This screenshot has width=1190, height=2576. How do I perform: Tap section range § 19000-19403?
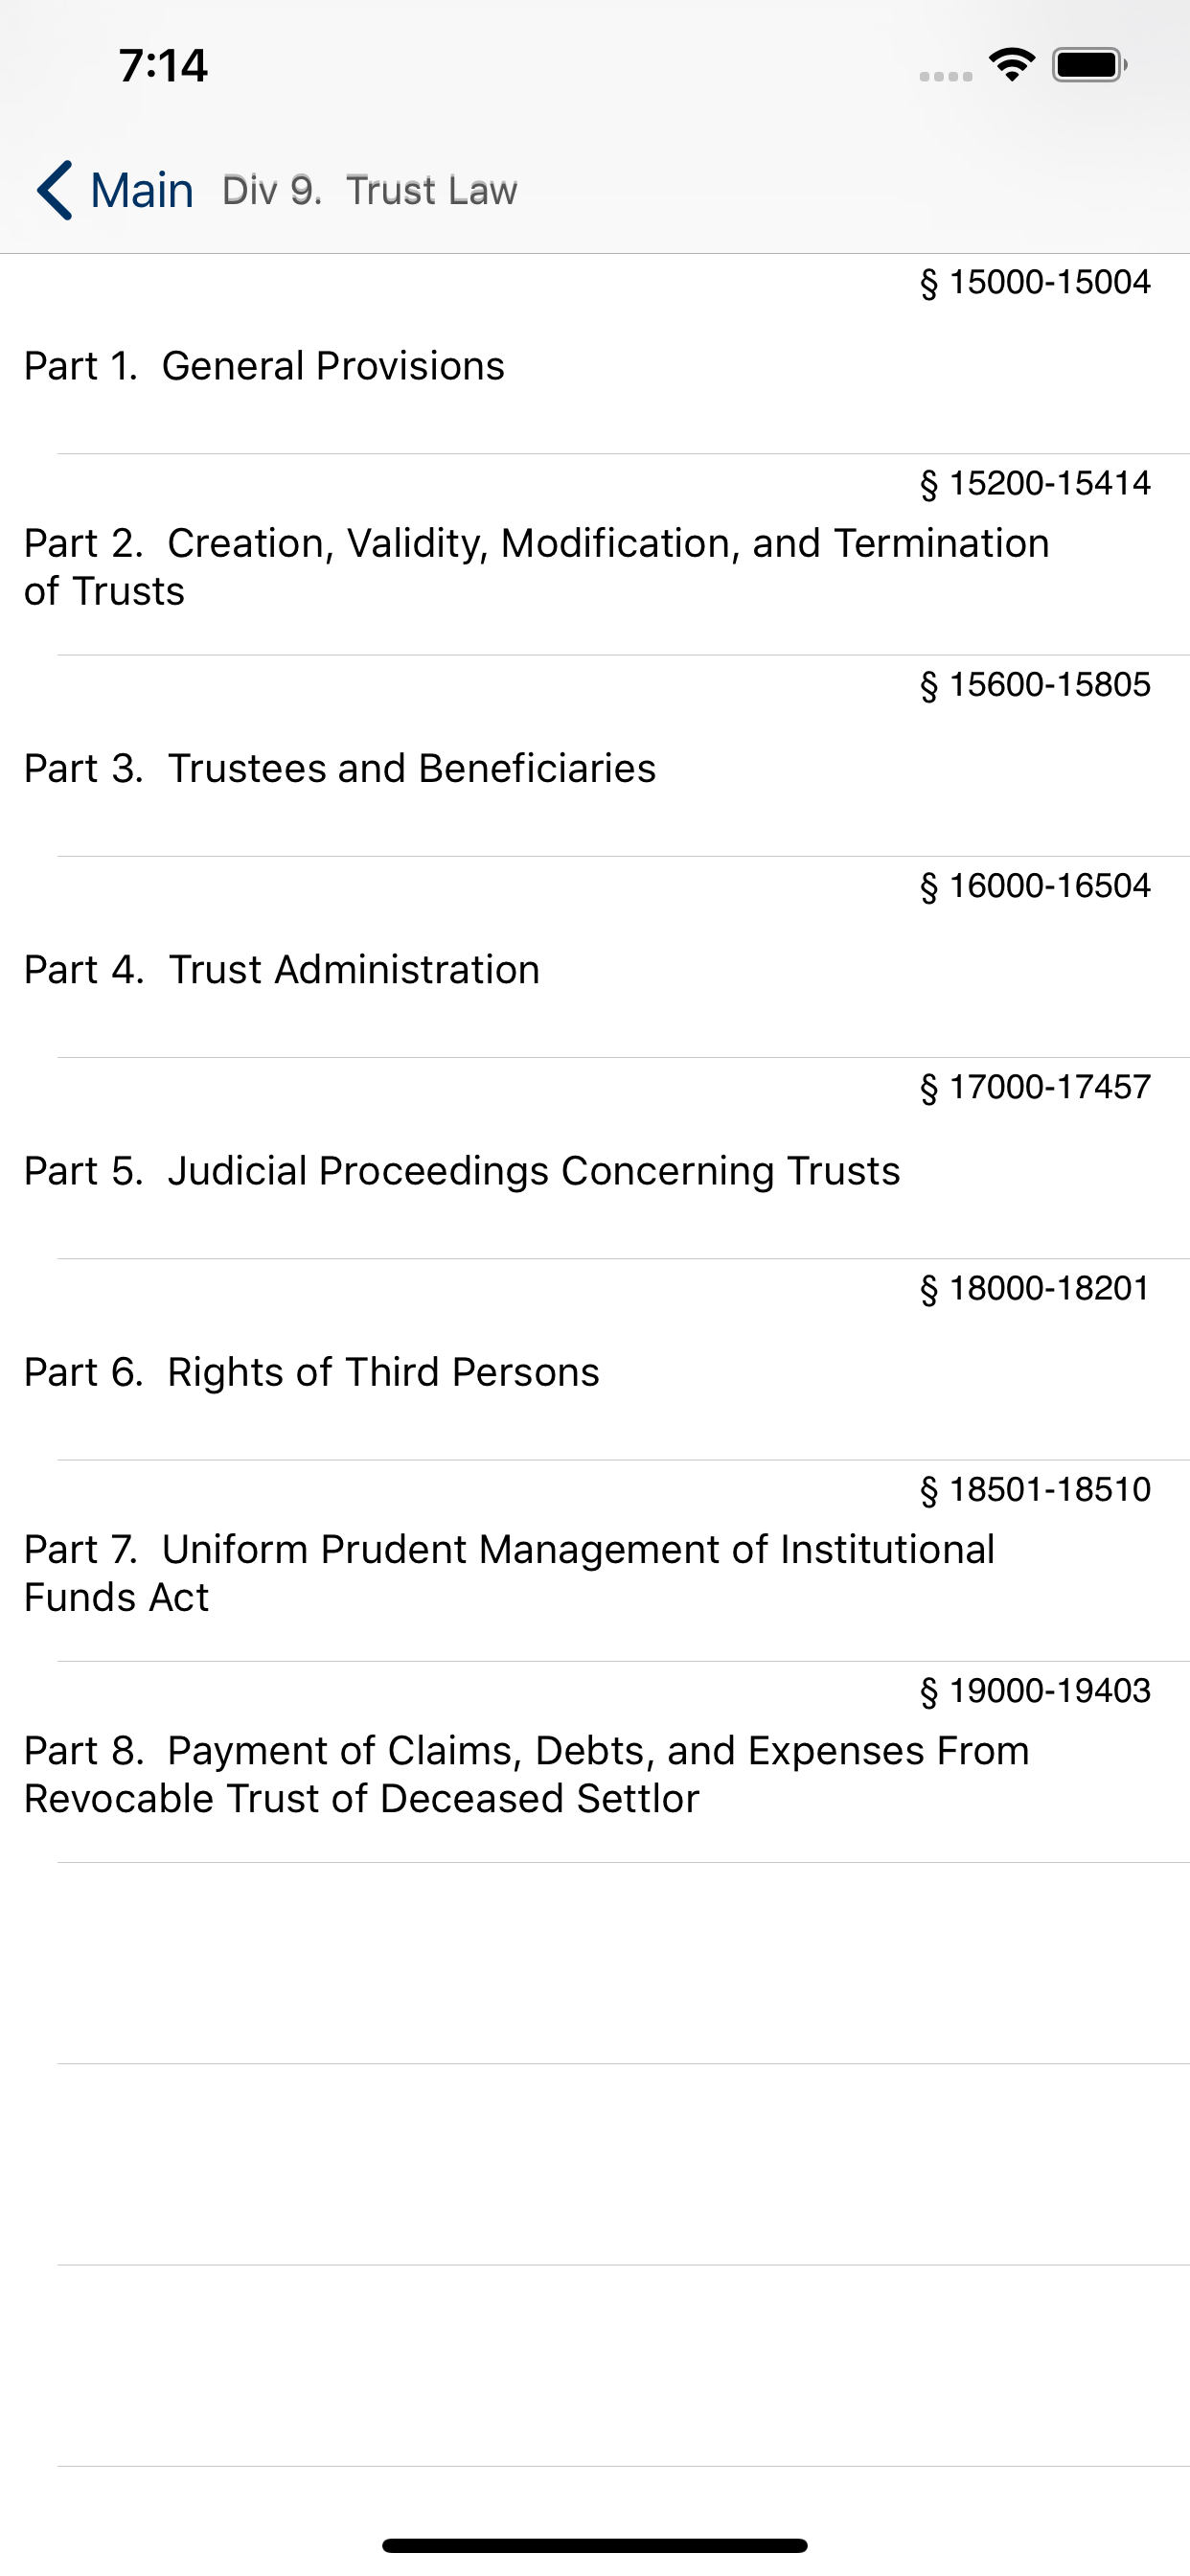point(1035,1691)
